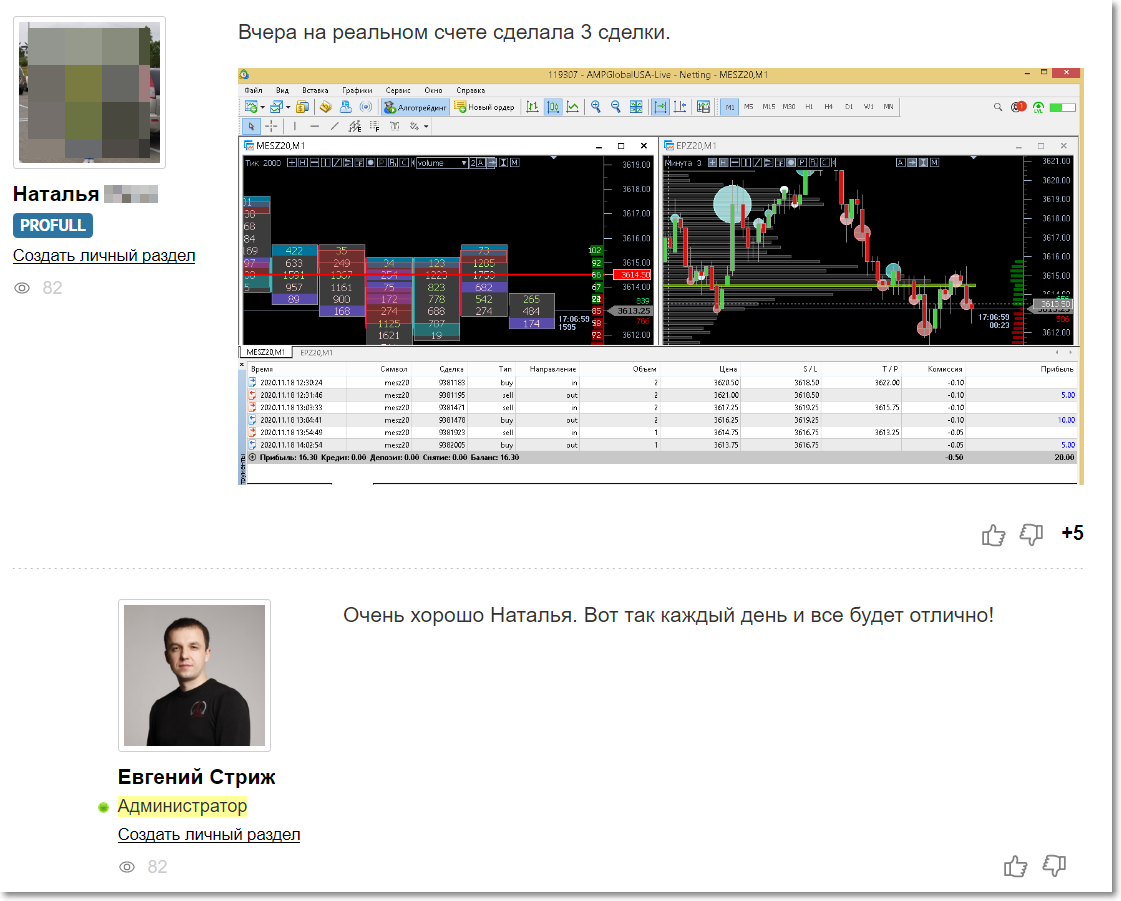Click the New Chart toolbar icon

(251, 107)
